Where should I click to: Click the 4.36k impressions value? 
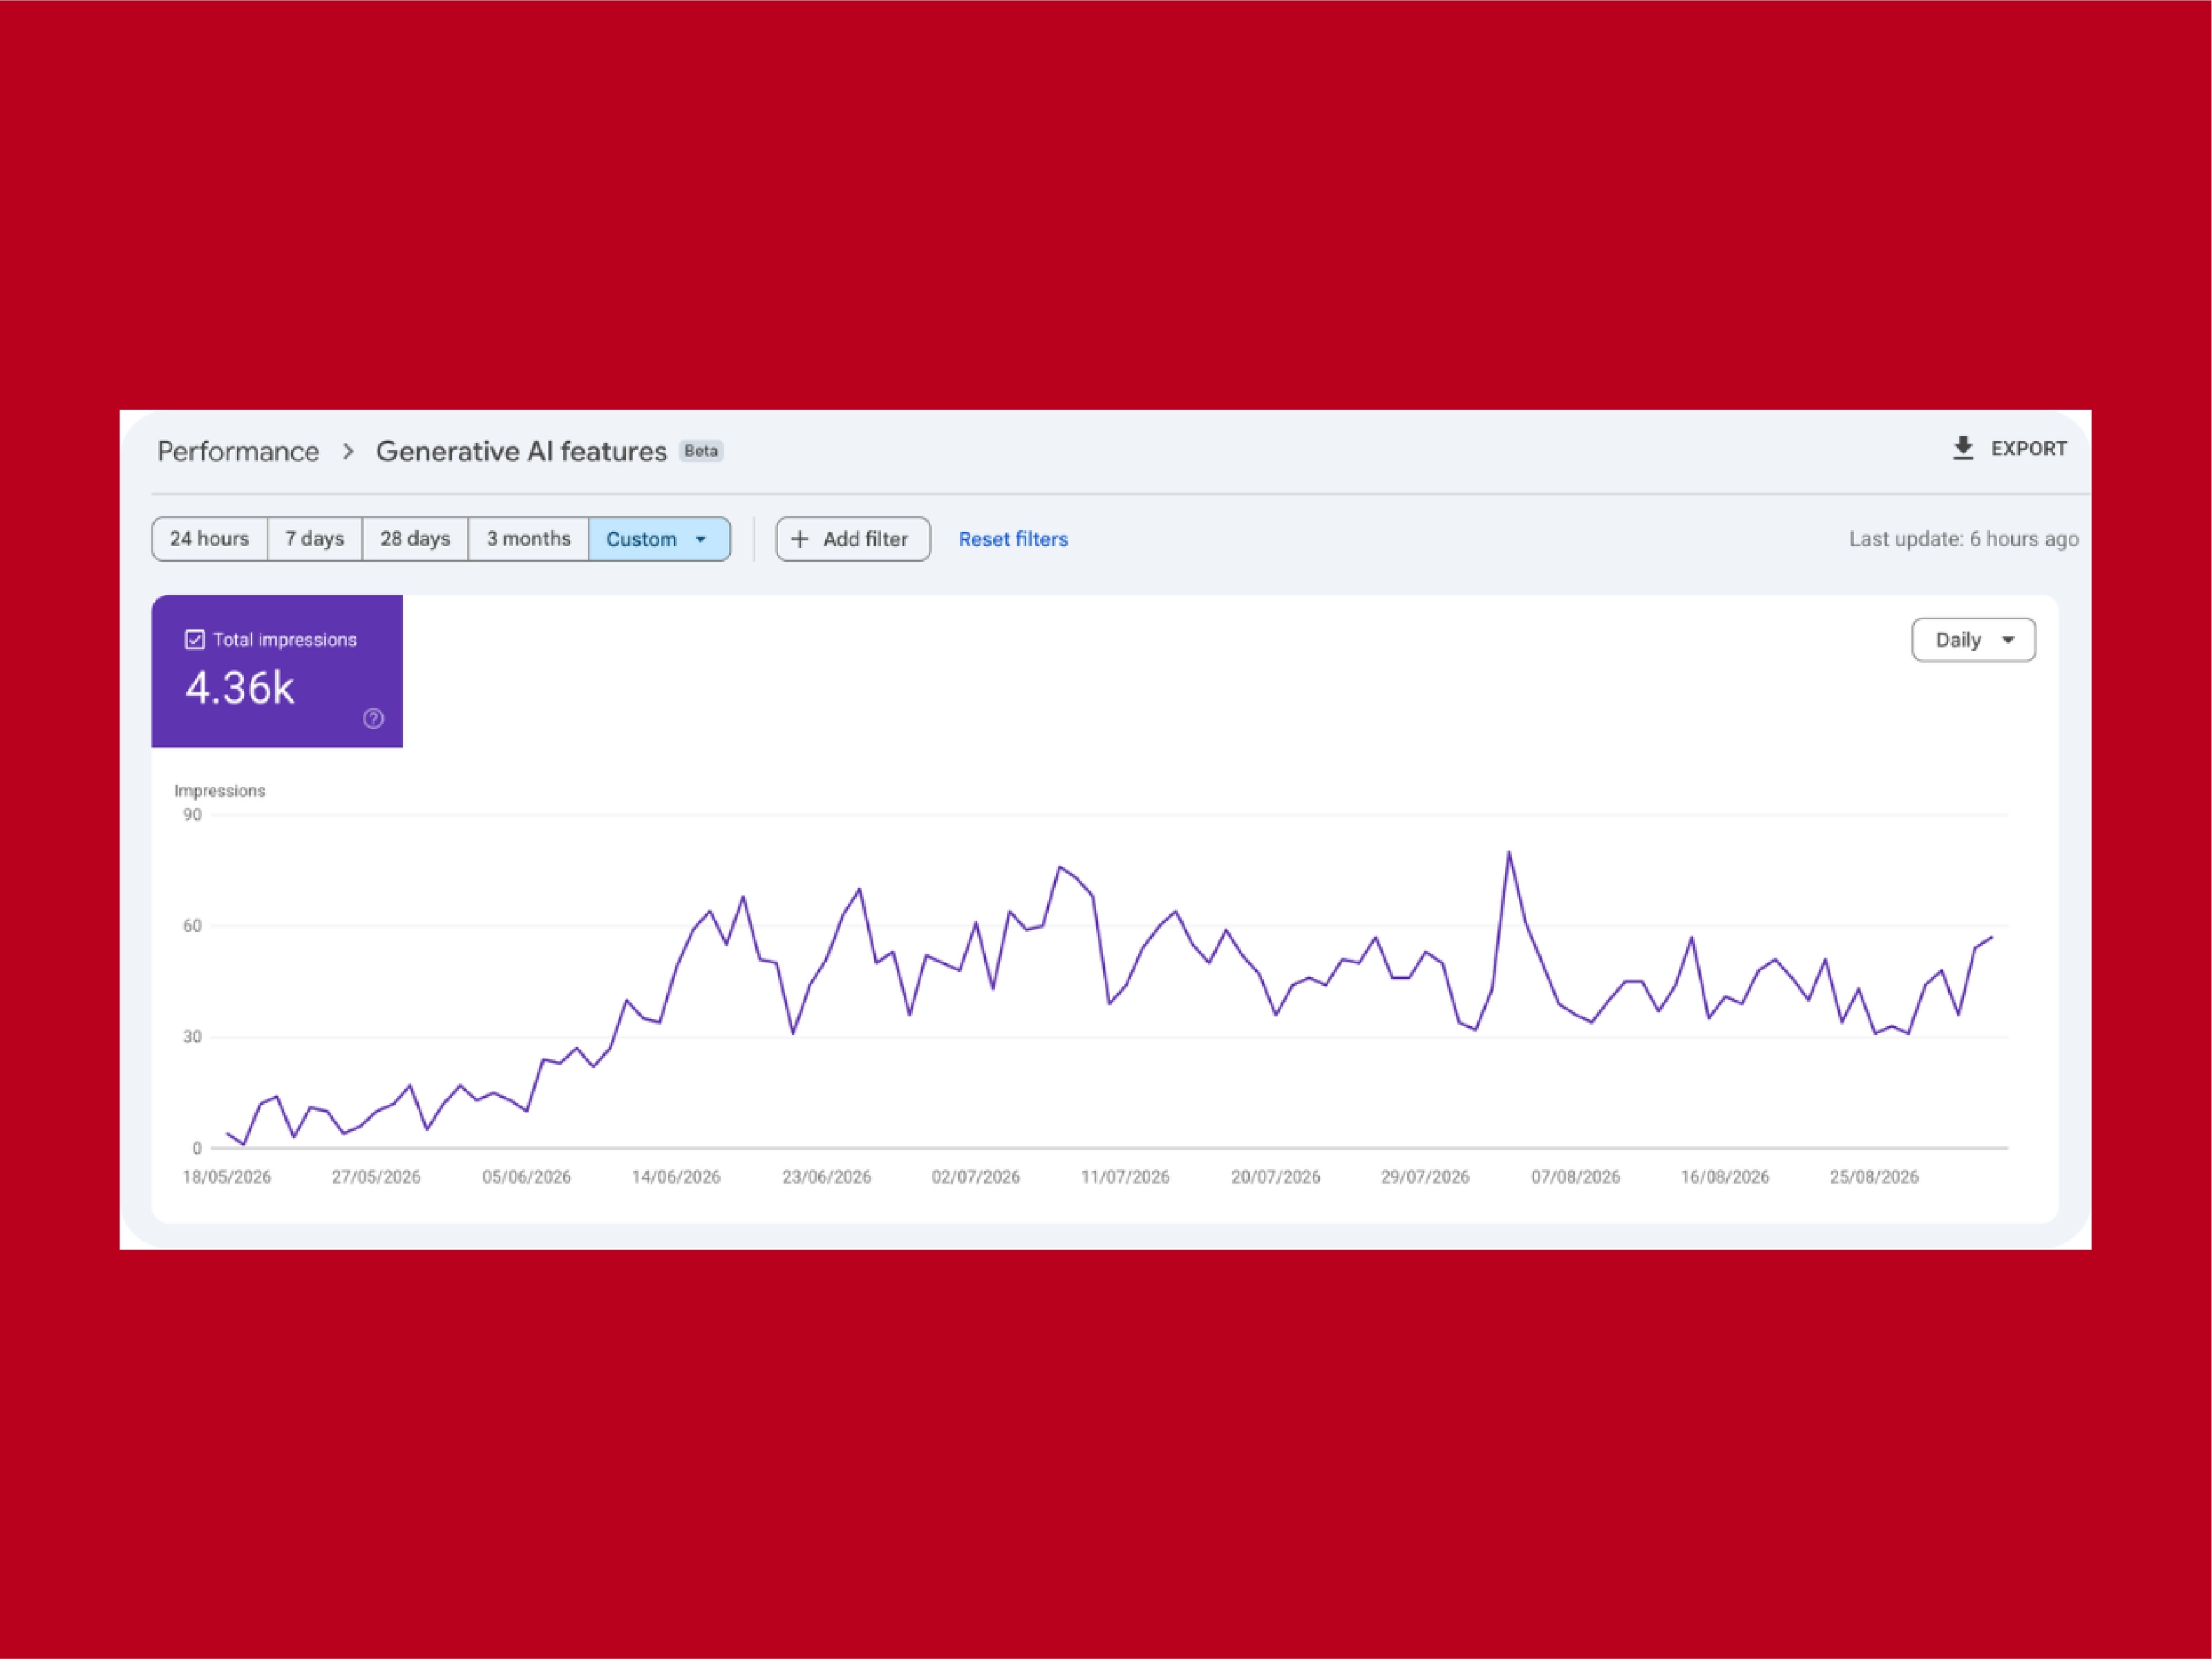(240, 688)
